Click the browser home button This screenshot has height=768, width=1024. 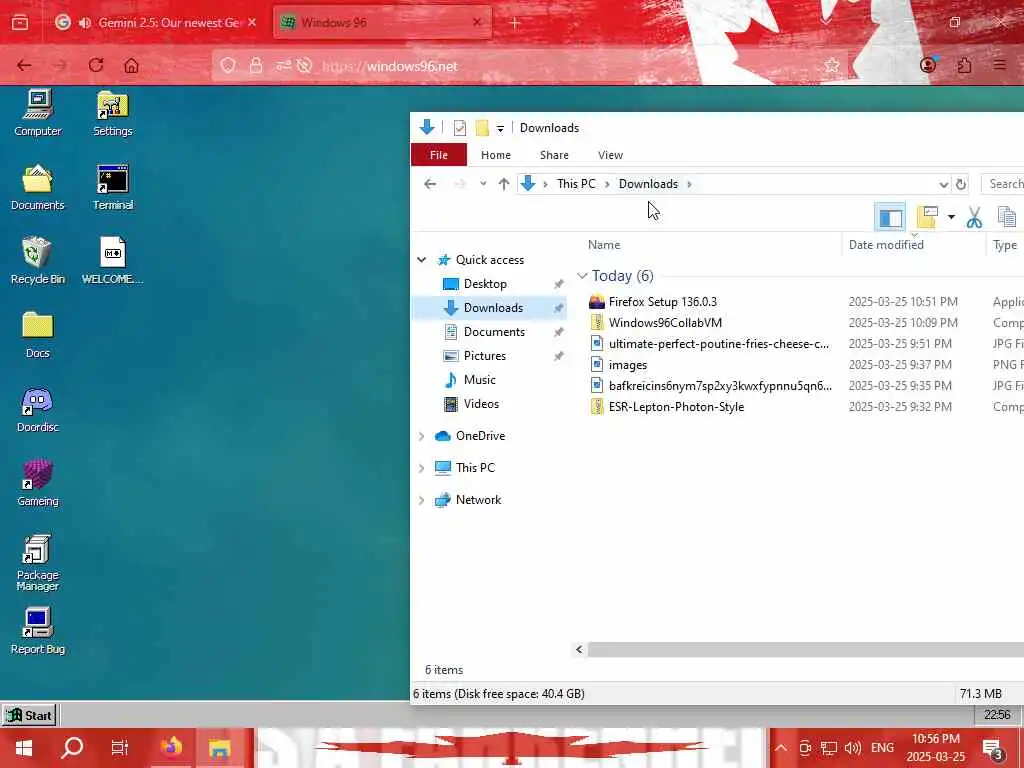(132, 65)
